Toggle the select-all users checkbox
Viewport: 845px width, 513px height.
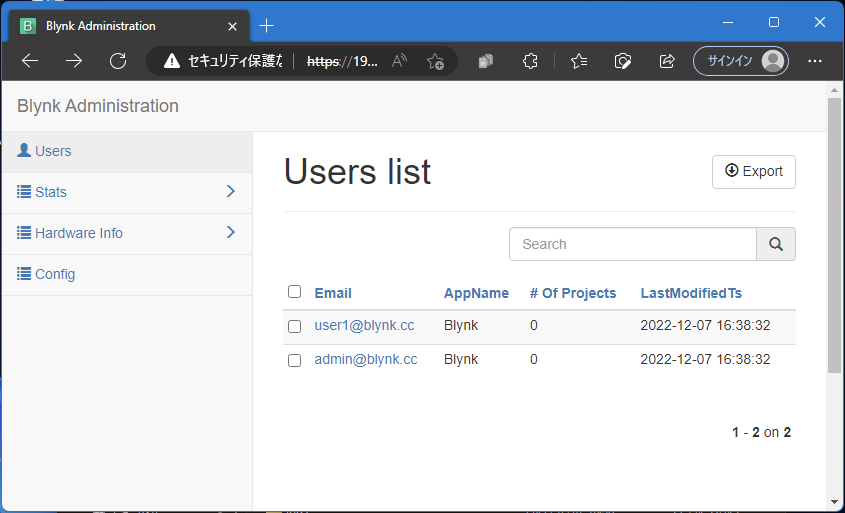pos(294,292)
